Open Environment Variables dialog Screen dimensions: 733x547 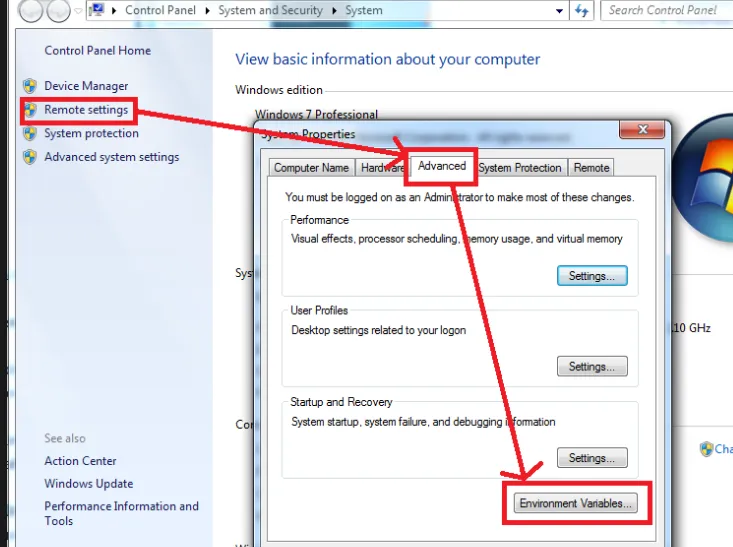(575, 504)
